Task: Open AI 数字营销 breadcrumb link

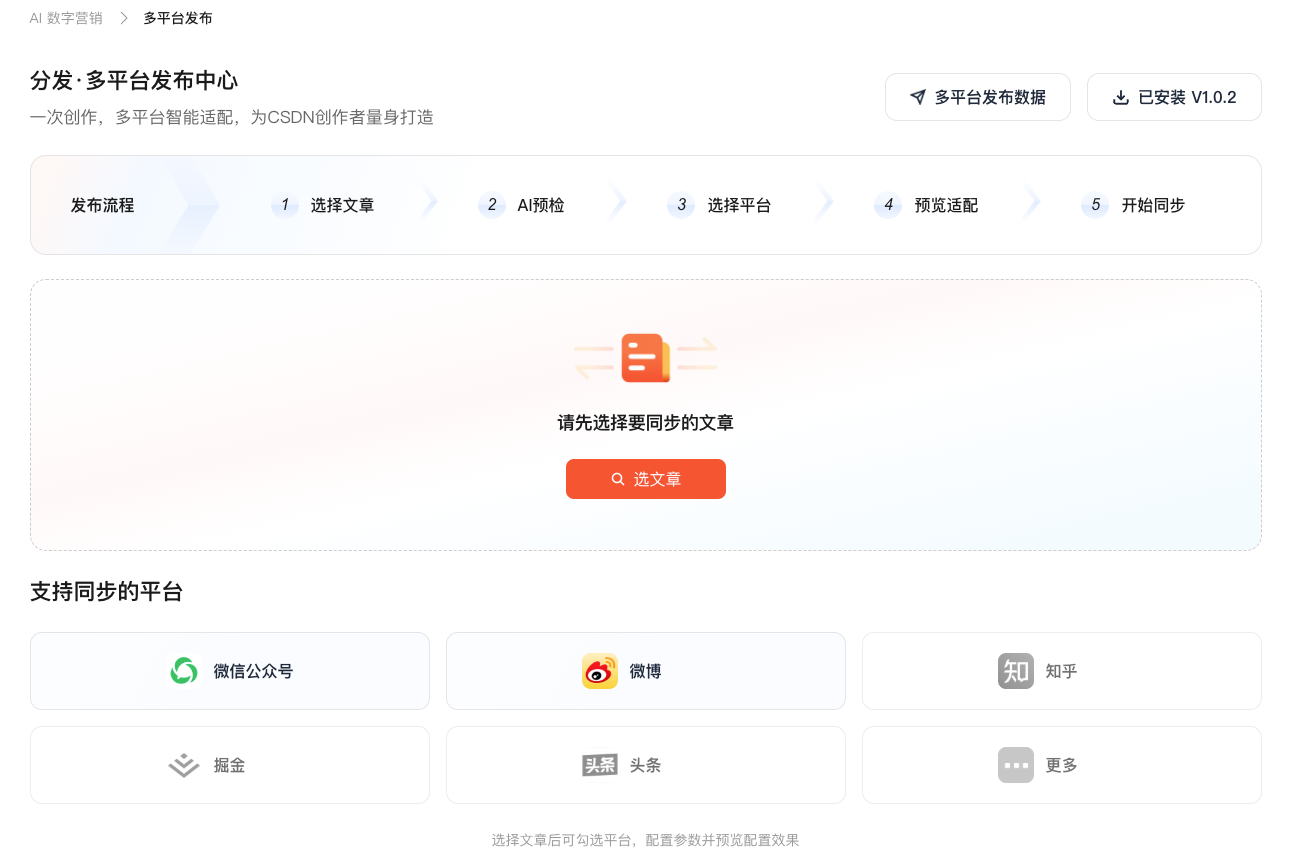Action: point(66,17)
